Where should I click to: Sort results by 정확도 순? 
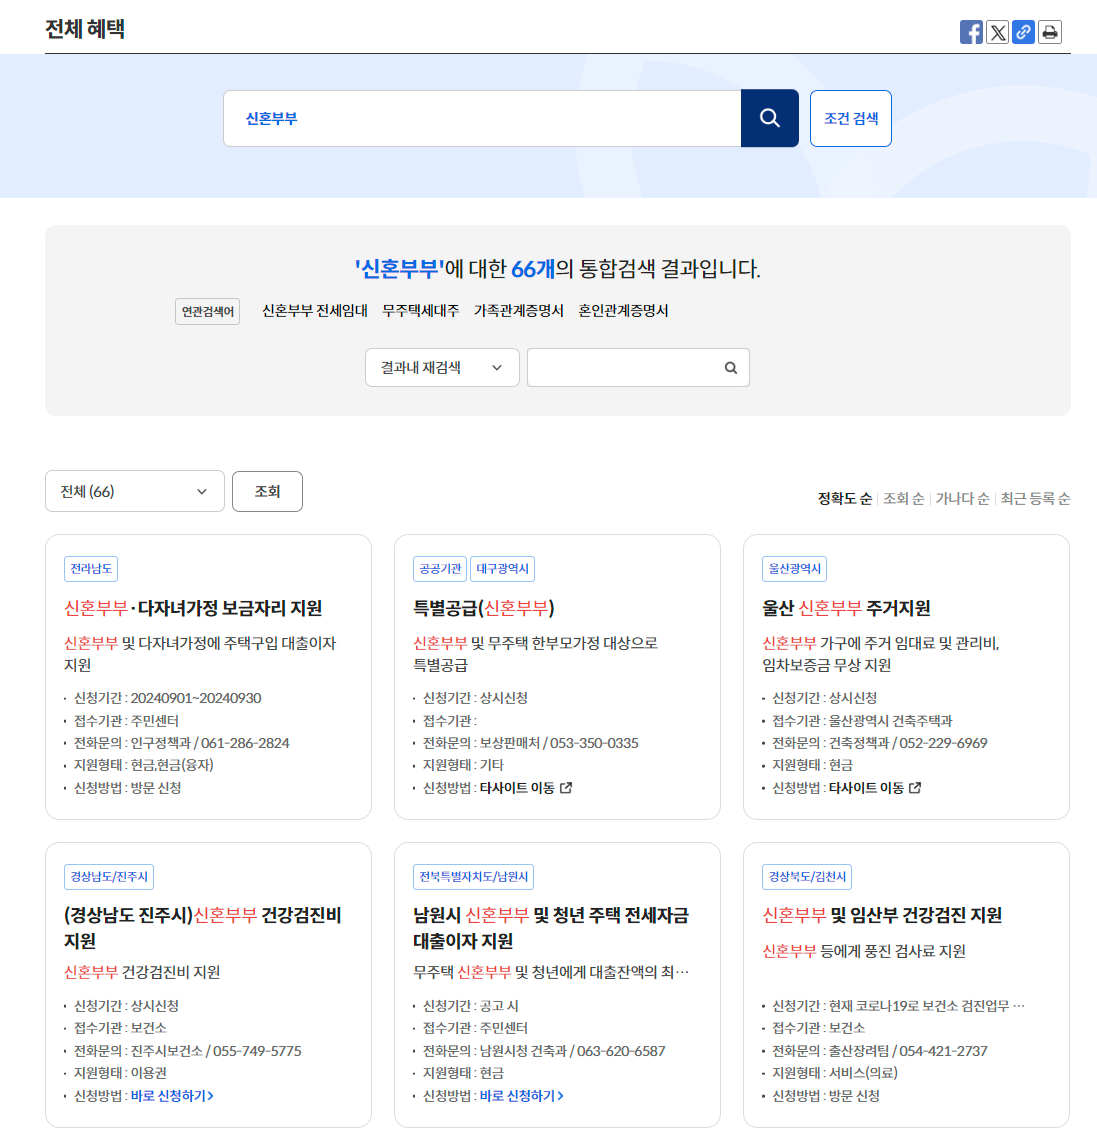[845, 498]
